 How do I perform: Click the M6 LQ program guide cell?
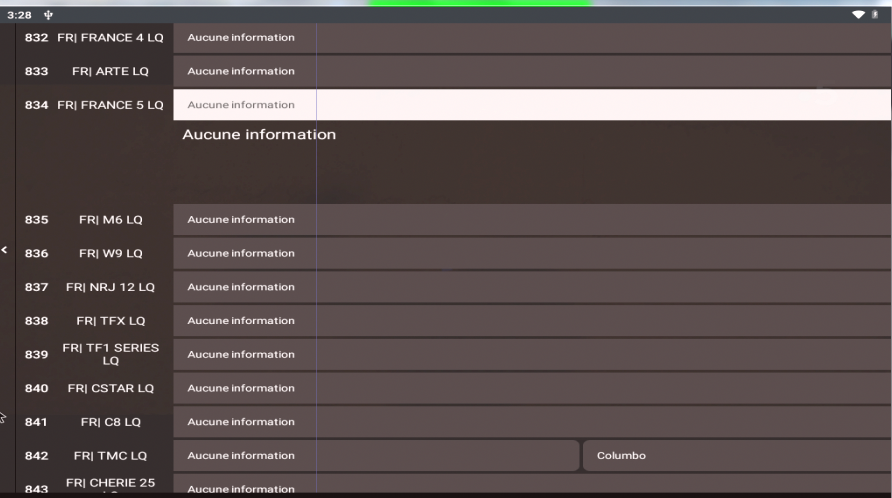[x=531, y=220]
